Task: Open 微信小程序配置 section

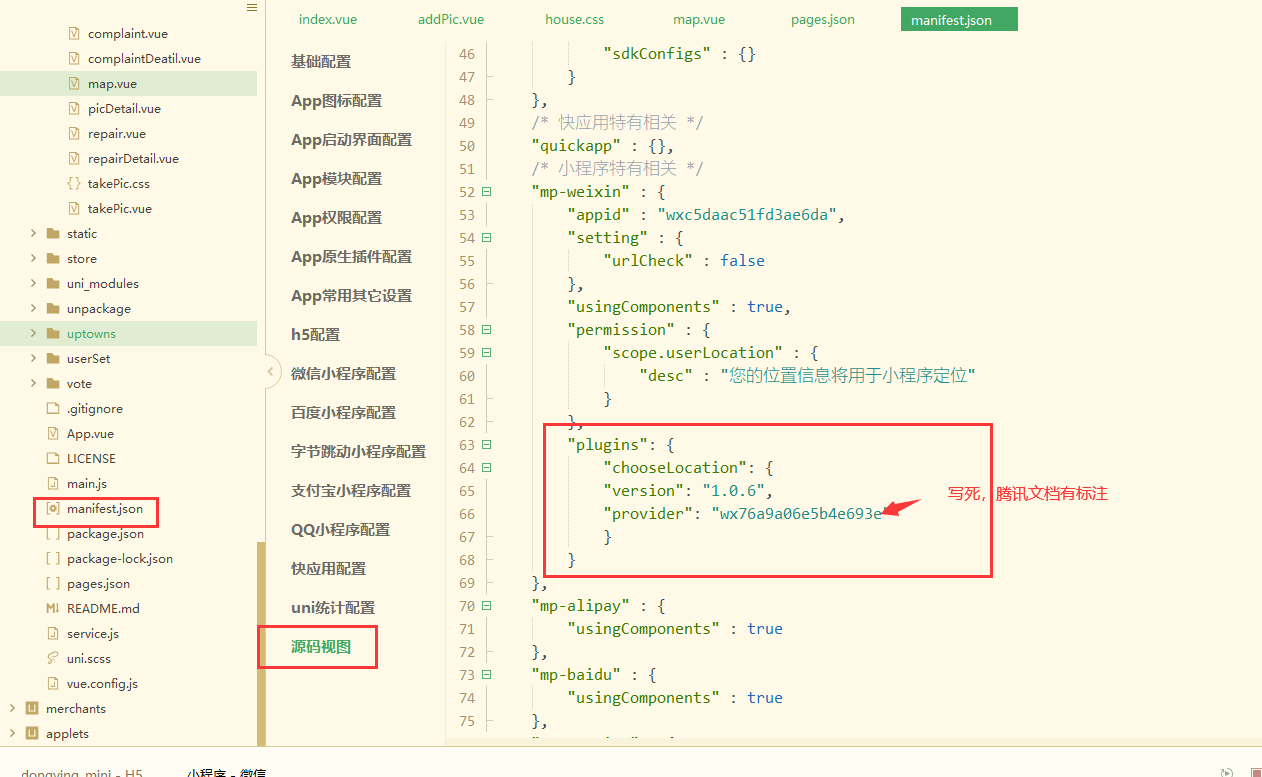Action: 343,374
